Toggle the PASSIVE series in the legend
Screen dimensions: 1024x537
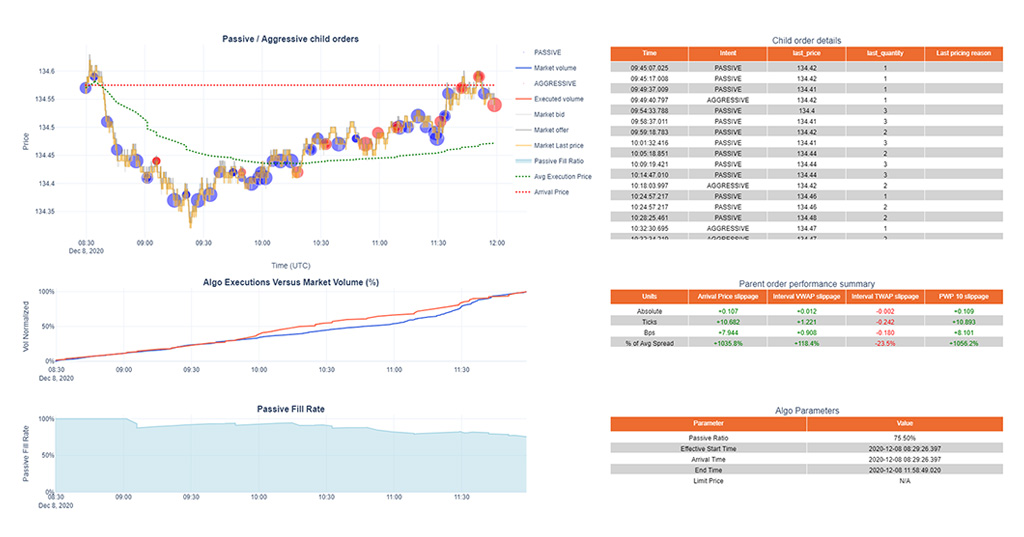(547, 52)
